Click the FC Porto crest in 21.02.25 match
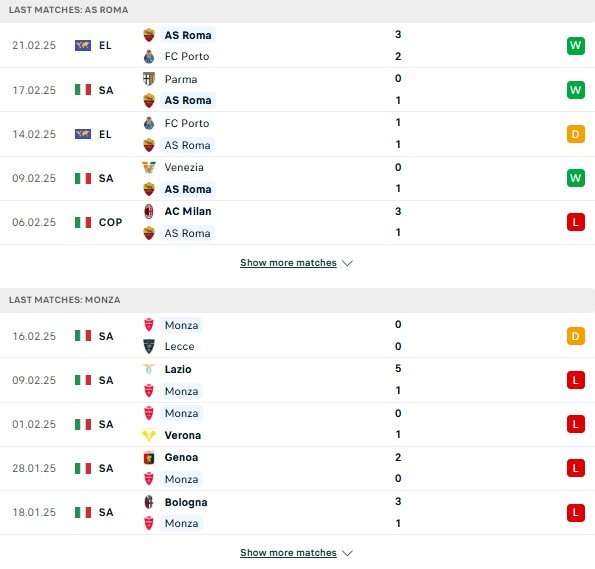The image size is (595, 569). (x=149, y=57)
